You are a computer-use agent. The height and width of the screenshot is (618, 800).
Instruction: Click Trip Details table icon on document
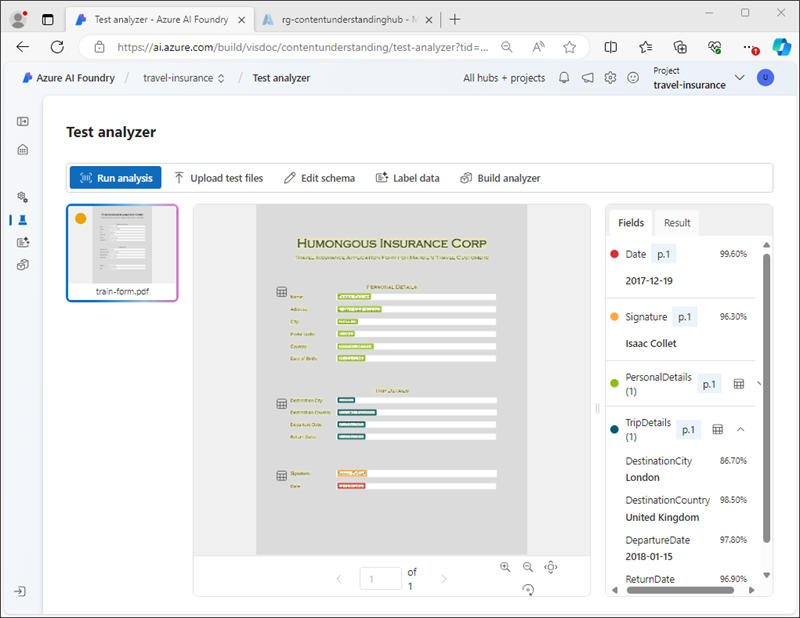pos(282,404)
